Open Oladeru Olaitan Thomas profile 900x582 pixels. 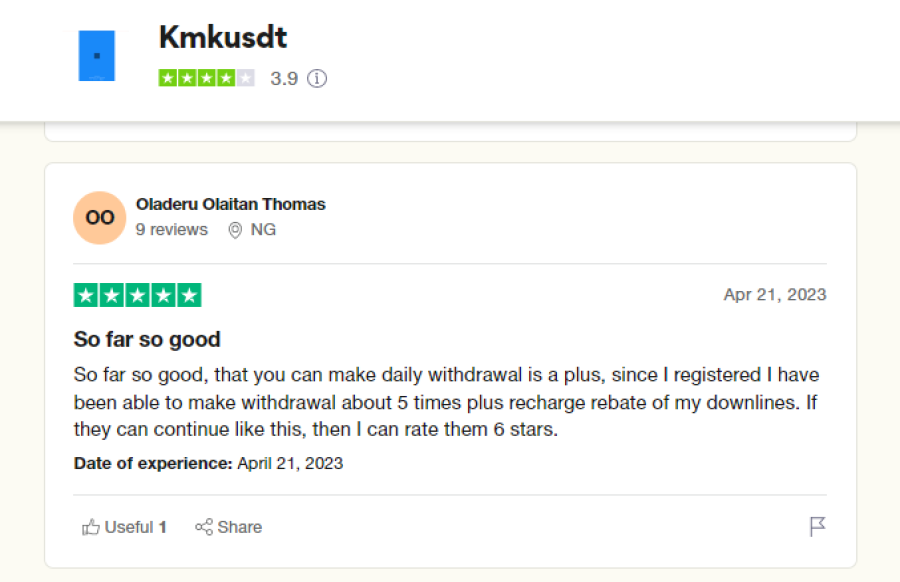[x=231, y=204]
